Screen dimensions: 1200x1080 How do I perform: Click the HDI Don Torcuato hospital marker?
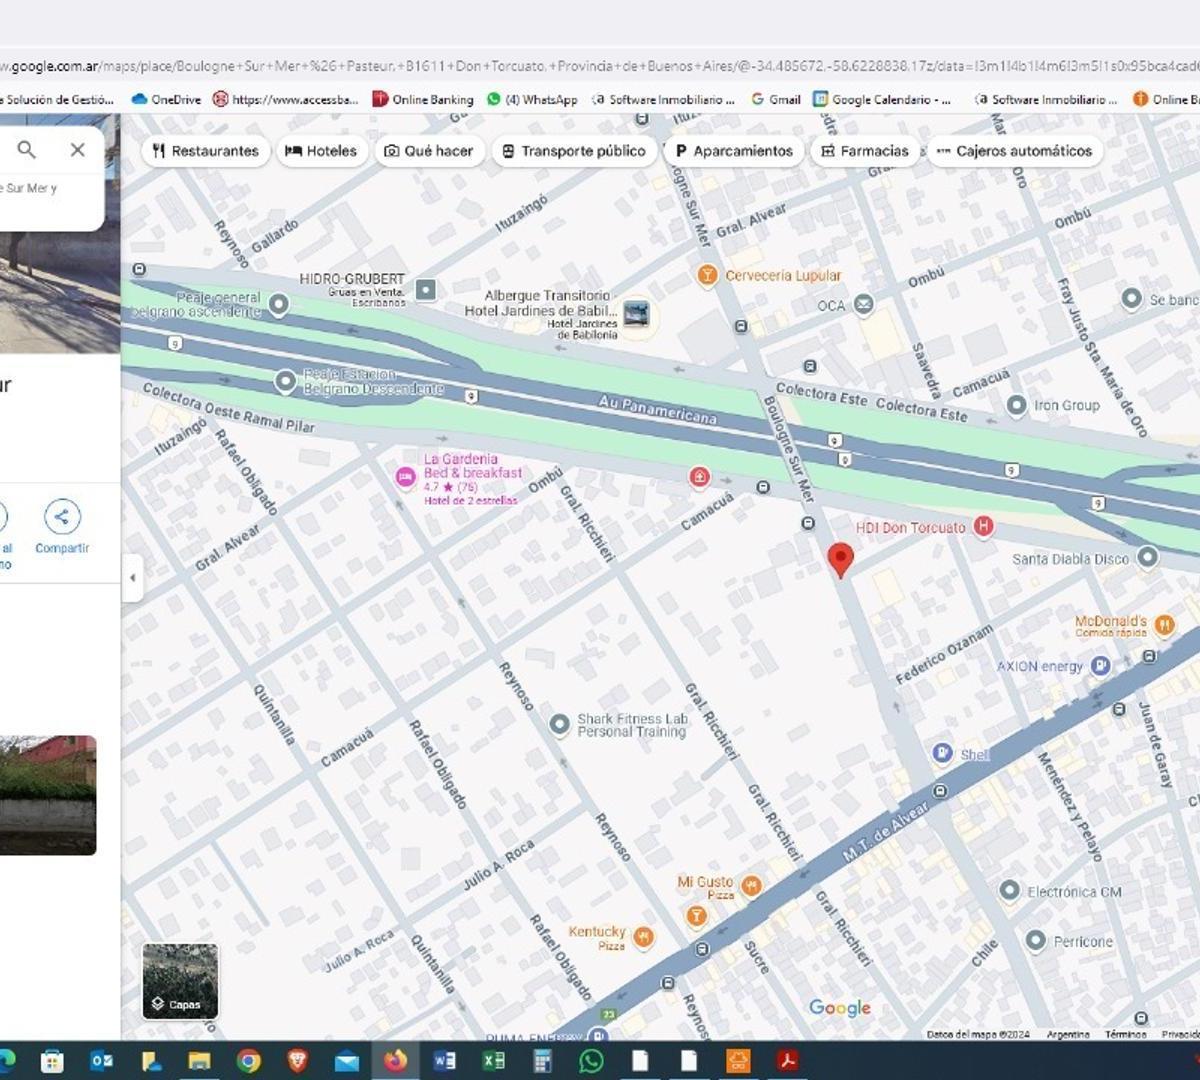pyautogui.click(x=983, y=526)
